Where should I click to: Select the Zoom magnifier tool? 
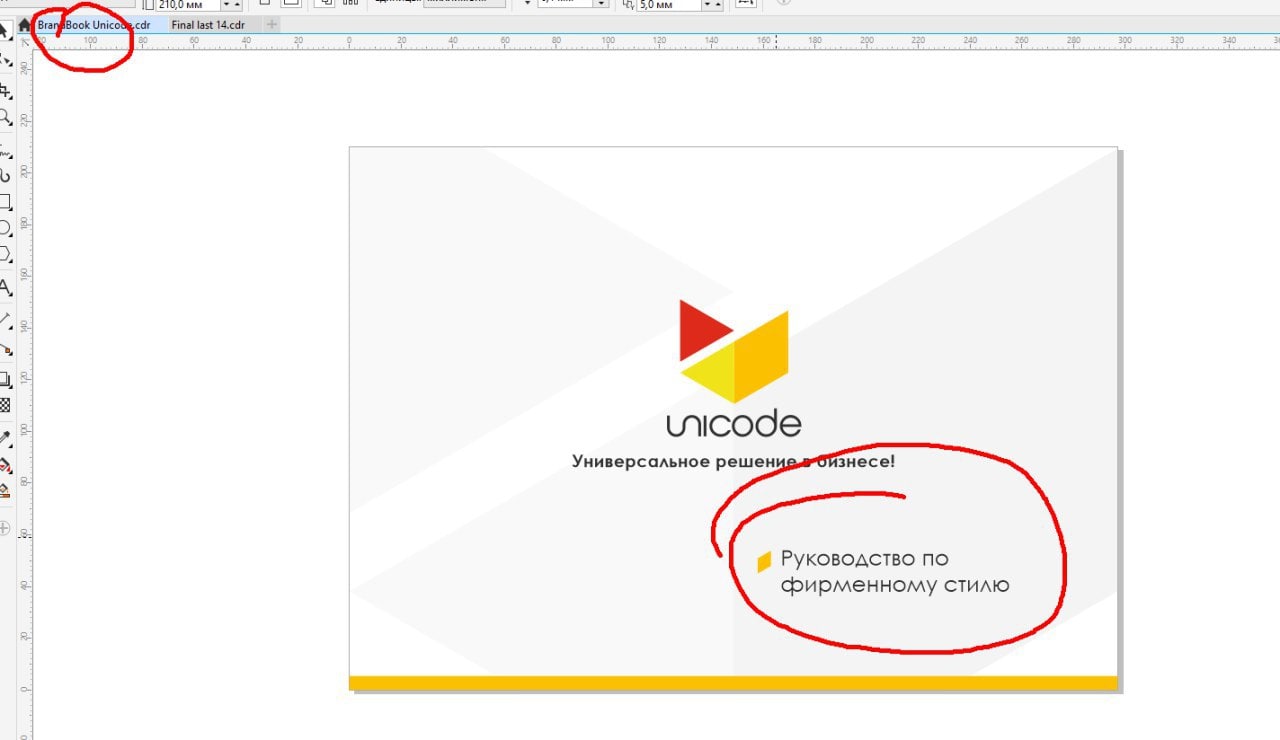[5, 117]
